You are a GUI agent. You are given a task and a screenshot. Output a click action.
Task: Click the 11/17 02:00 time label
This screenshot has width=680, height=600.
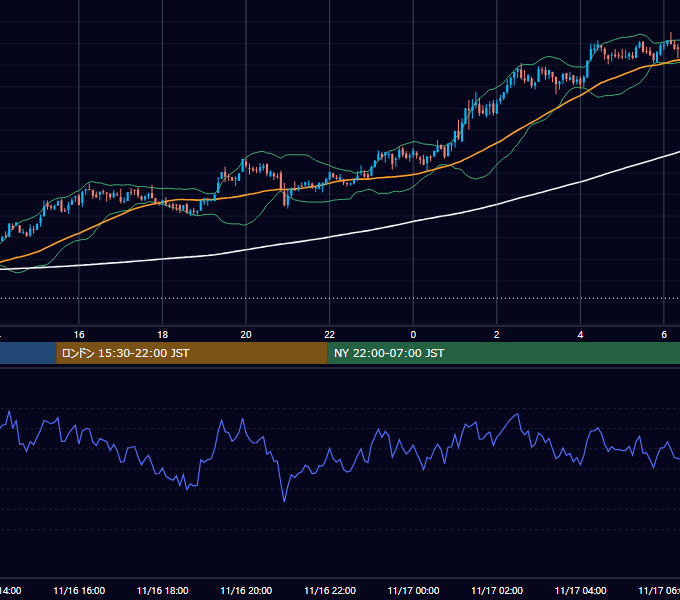pos(497,591)
